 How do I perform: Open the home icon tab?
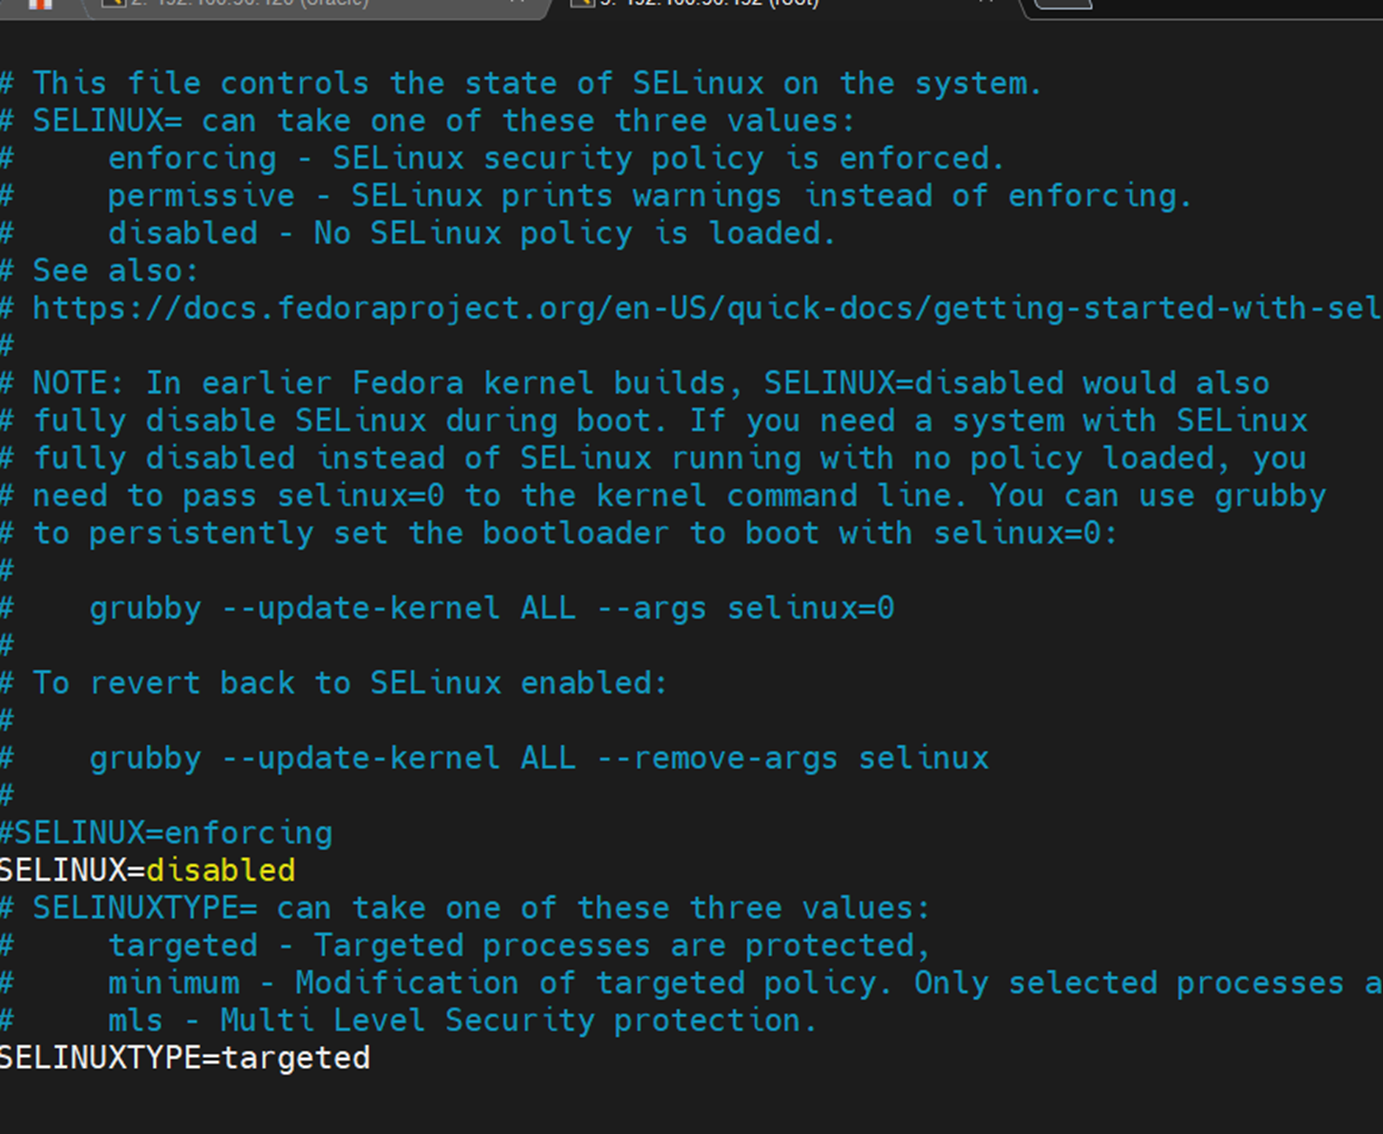pos(40,4)
